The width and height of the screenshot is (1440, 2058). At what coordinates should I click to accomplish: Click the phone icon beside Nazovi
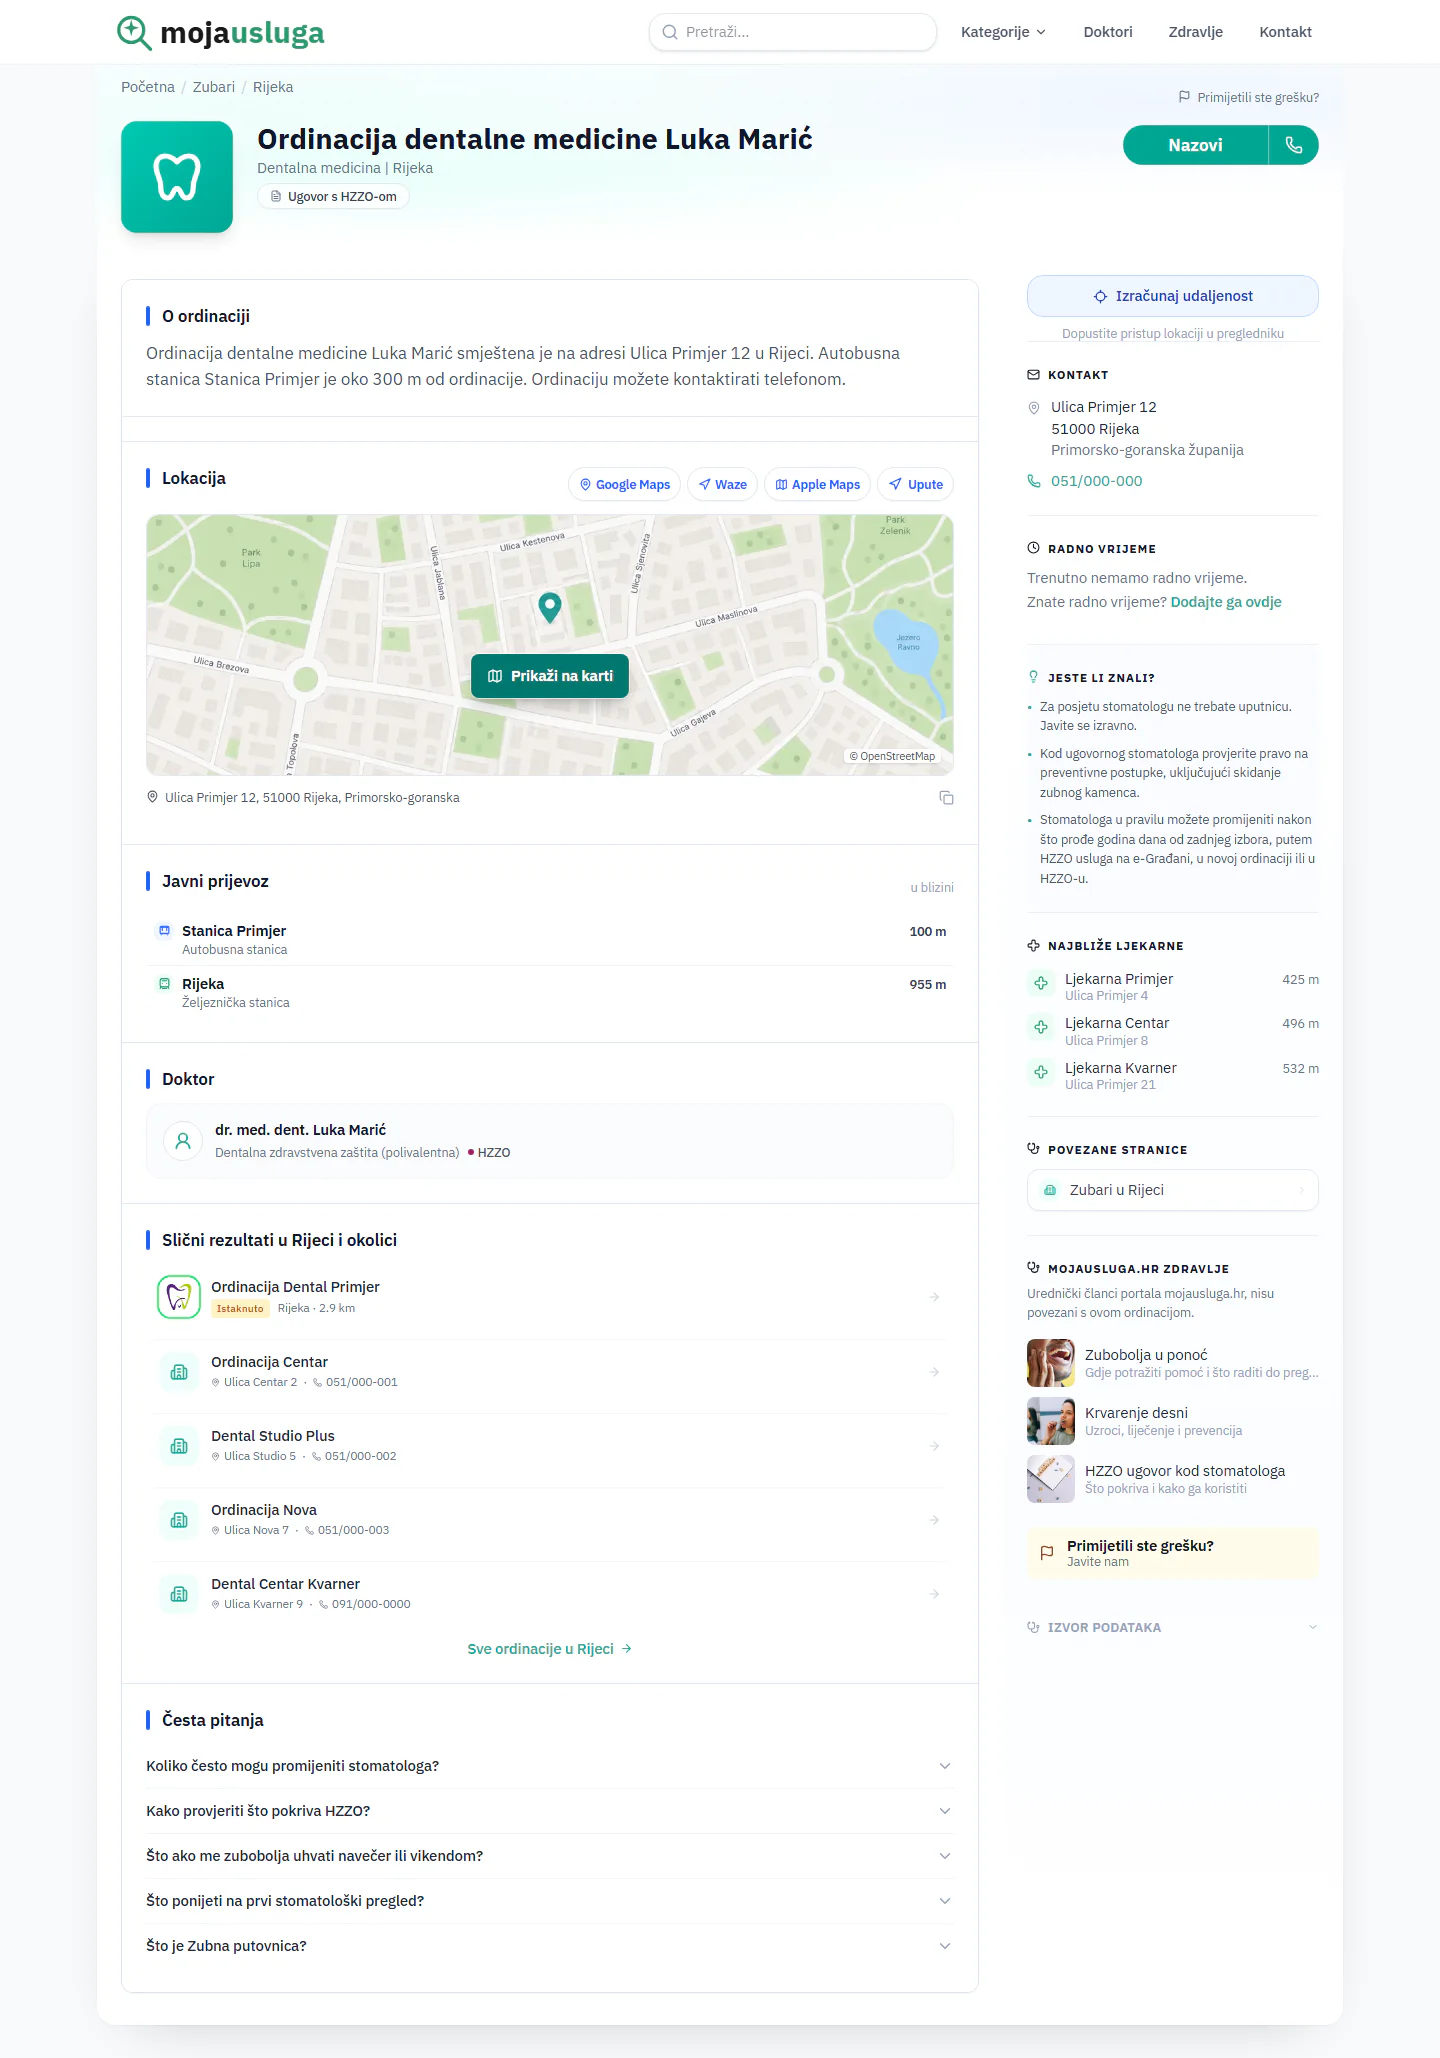1294,145
